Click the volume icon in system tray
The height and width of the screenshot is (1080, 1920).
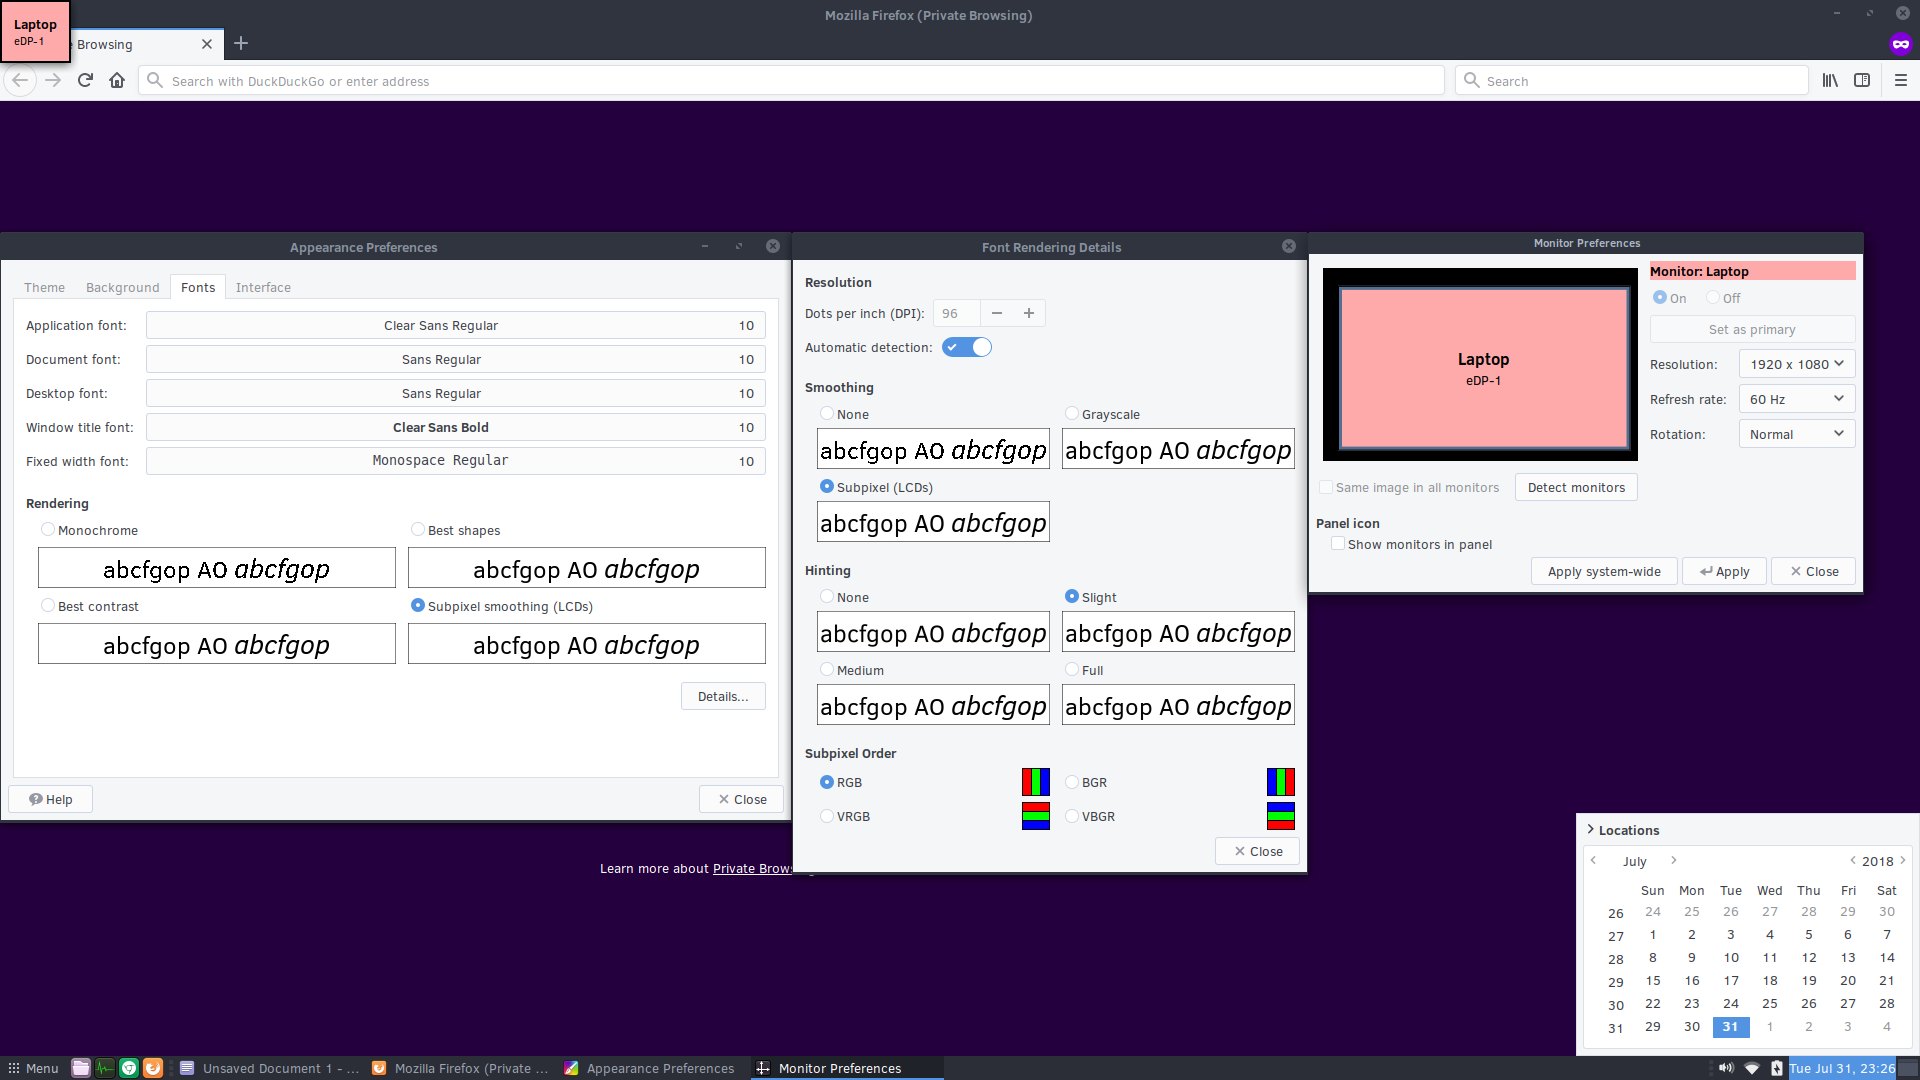coord(1726,1068)
